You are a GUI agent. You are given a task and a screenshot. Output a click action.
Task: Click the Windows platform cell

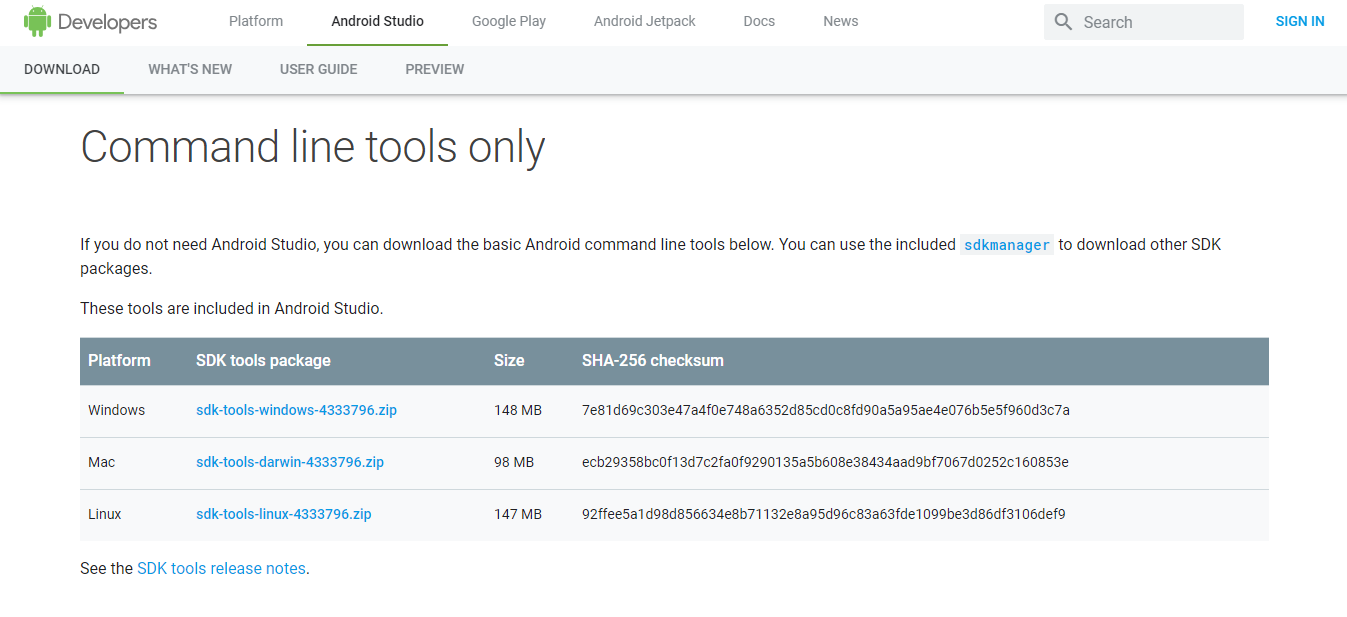(x=116, y=410)
